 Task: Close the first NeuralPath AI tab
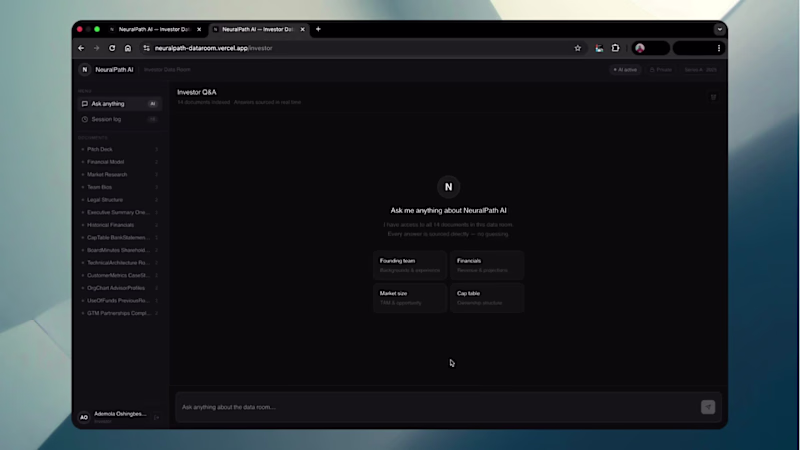tap(199, 30)
